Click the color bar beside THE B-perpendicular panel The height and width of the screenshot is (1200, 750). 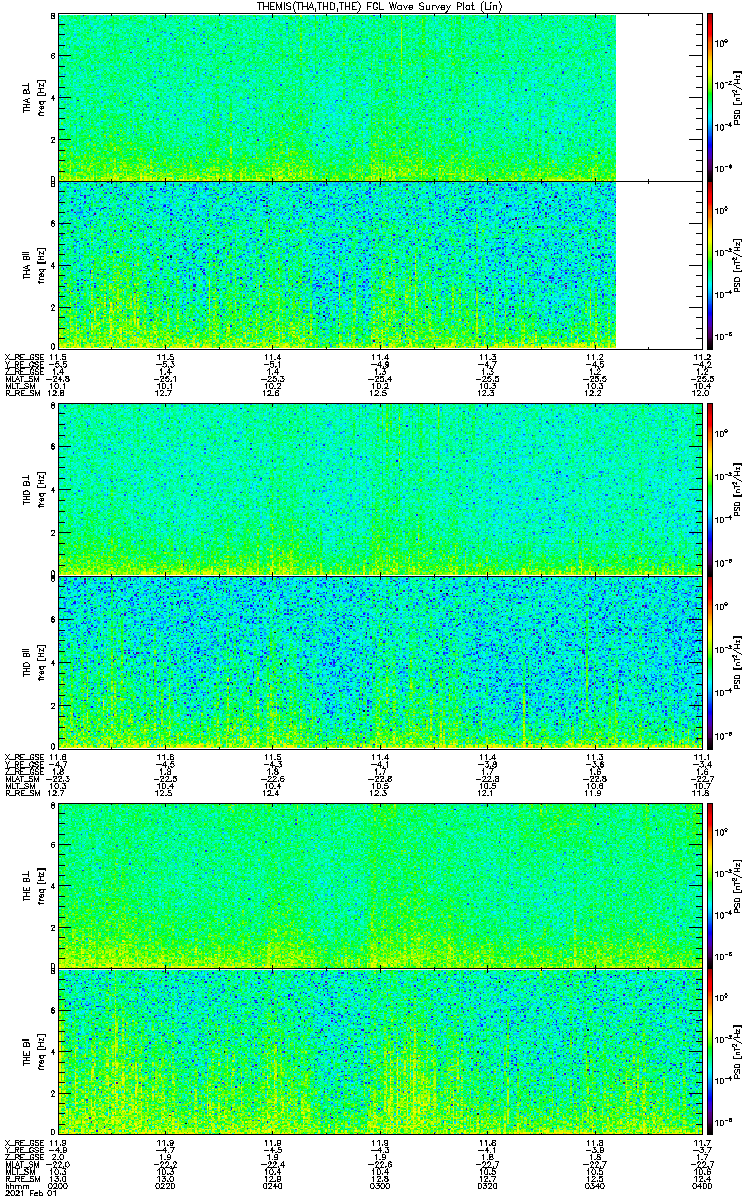[x=709, y=884]
